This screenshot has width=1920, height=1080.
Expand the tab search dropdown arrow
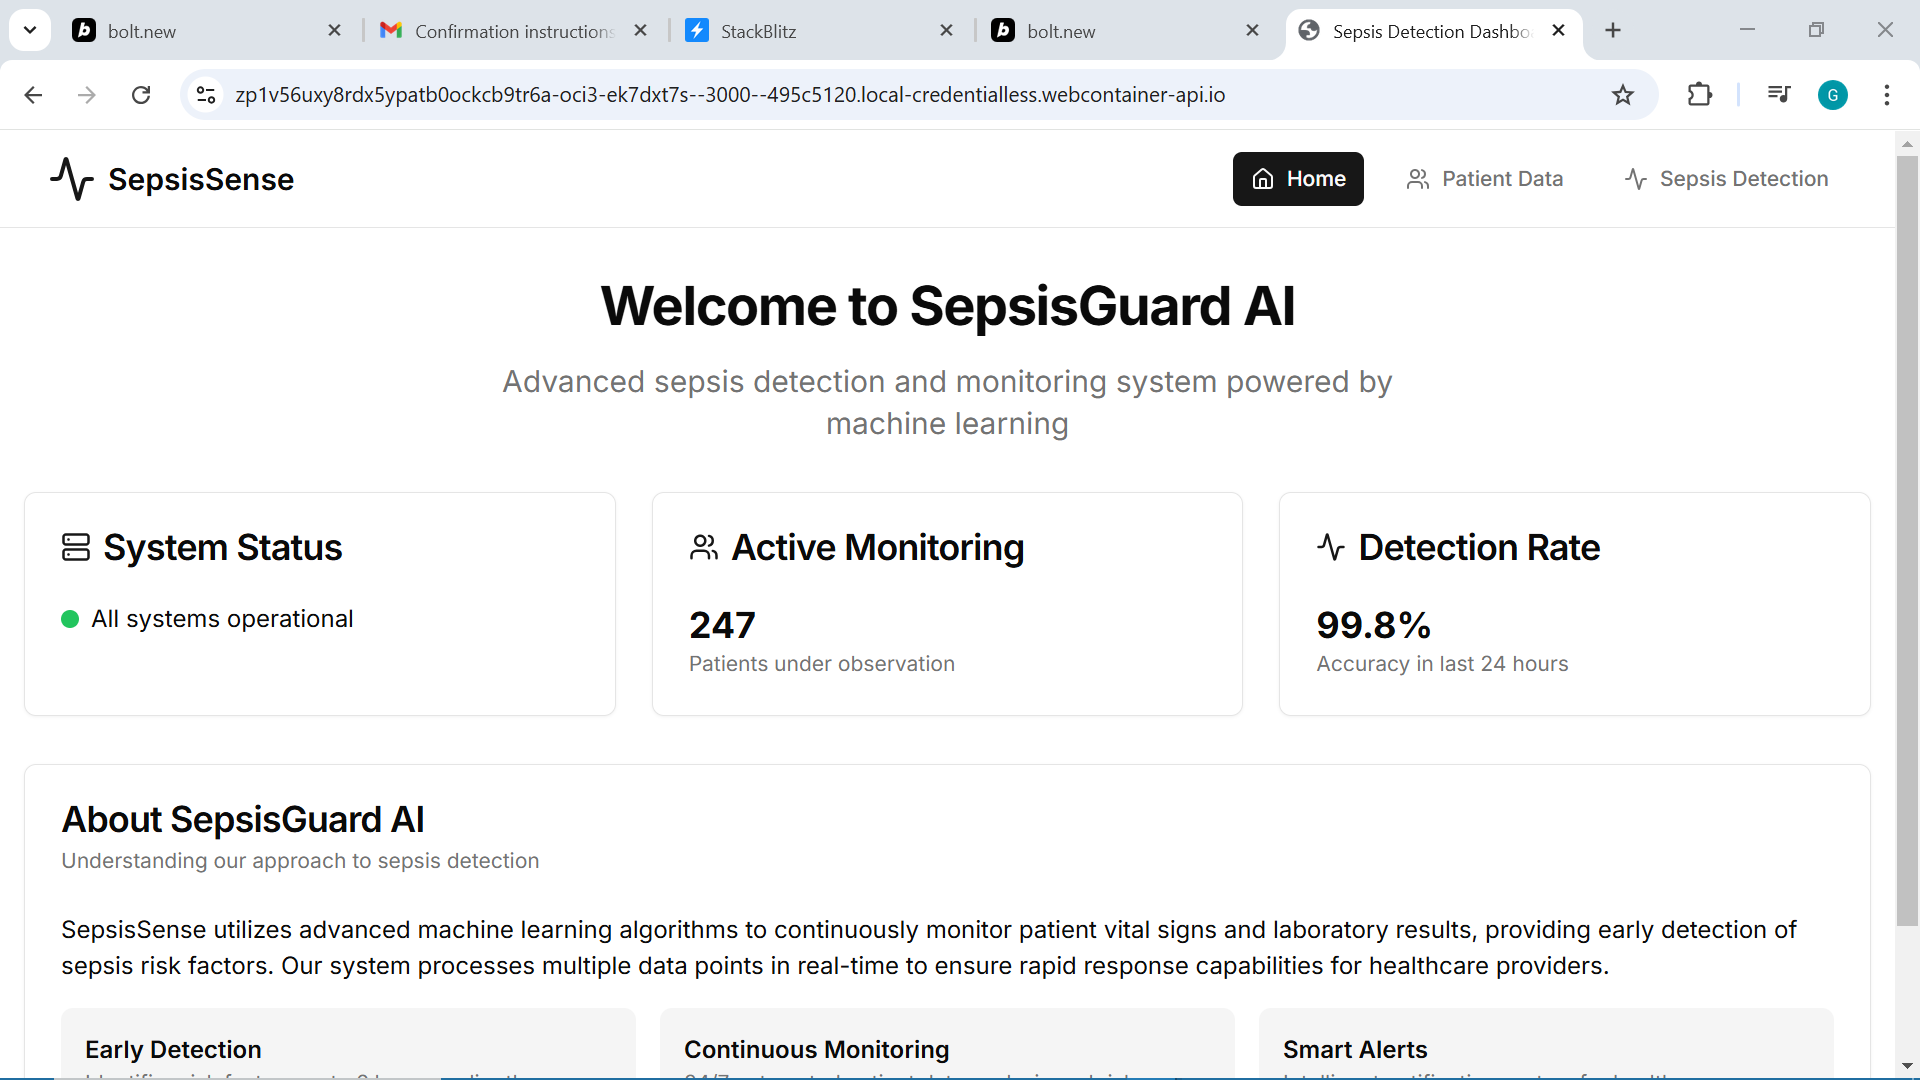[x=30, y=30]
